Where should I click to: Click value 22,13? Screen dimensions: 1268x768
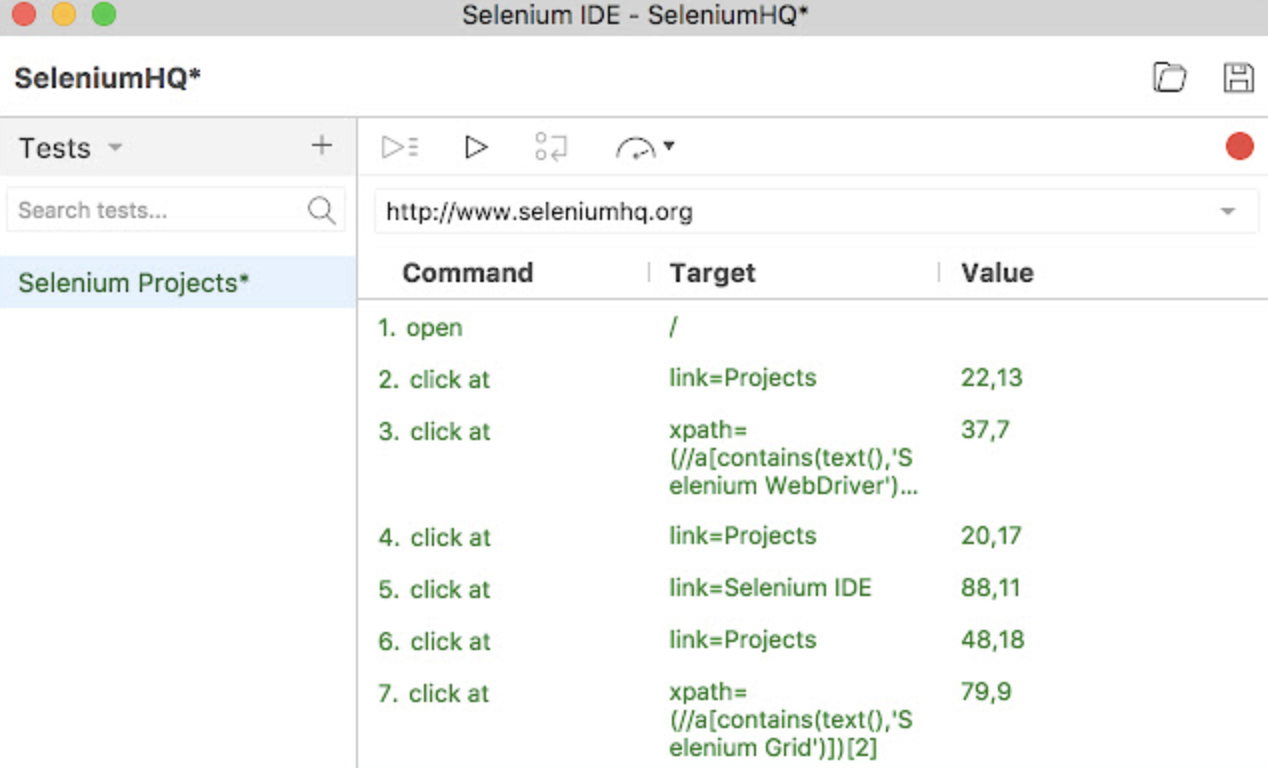click(x=992, y=378)
